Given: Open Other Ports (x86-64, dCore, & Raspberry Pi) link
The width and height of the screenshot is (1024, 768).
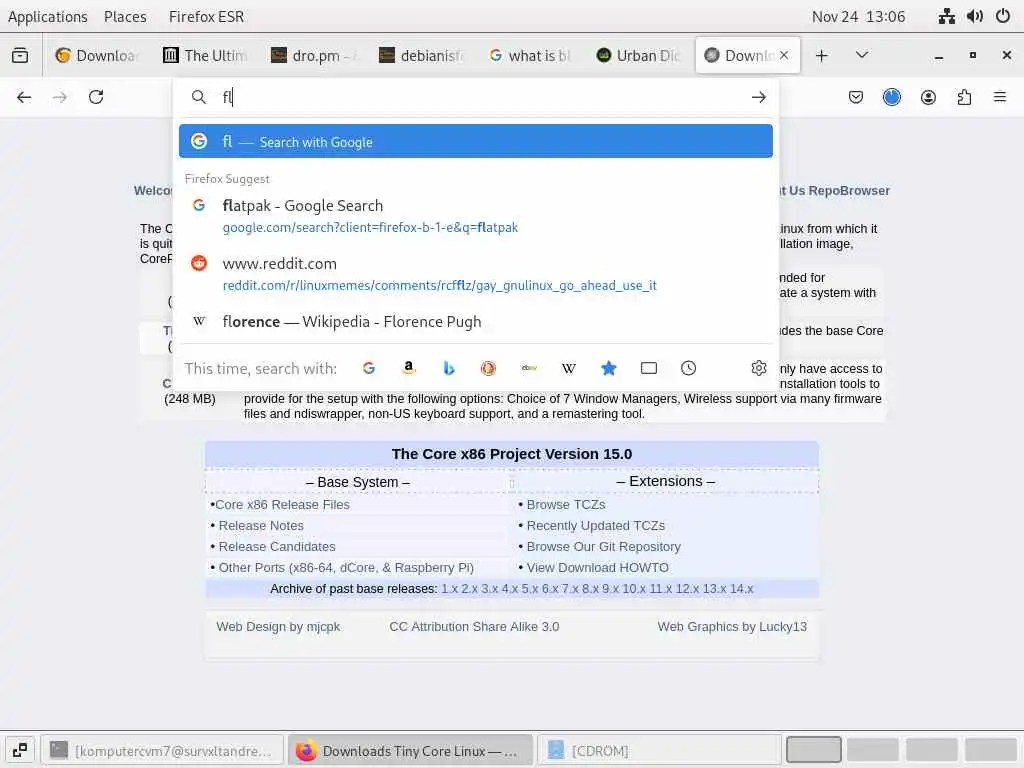Looking at the screenshot, I should pos(346,568).
